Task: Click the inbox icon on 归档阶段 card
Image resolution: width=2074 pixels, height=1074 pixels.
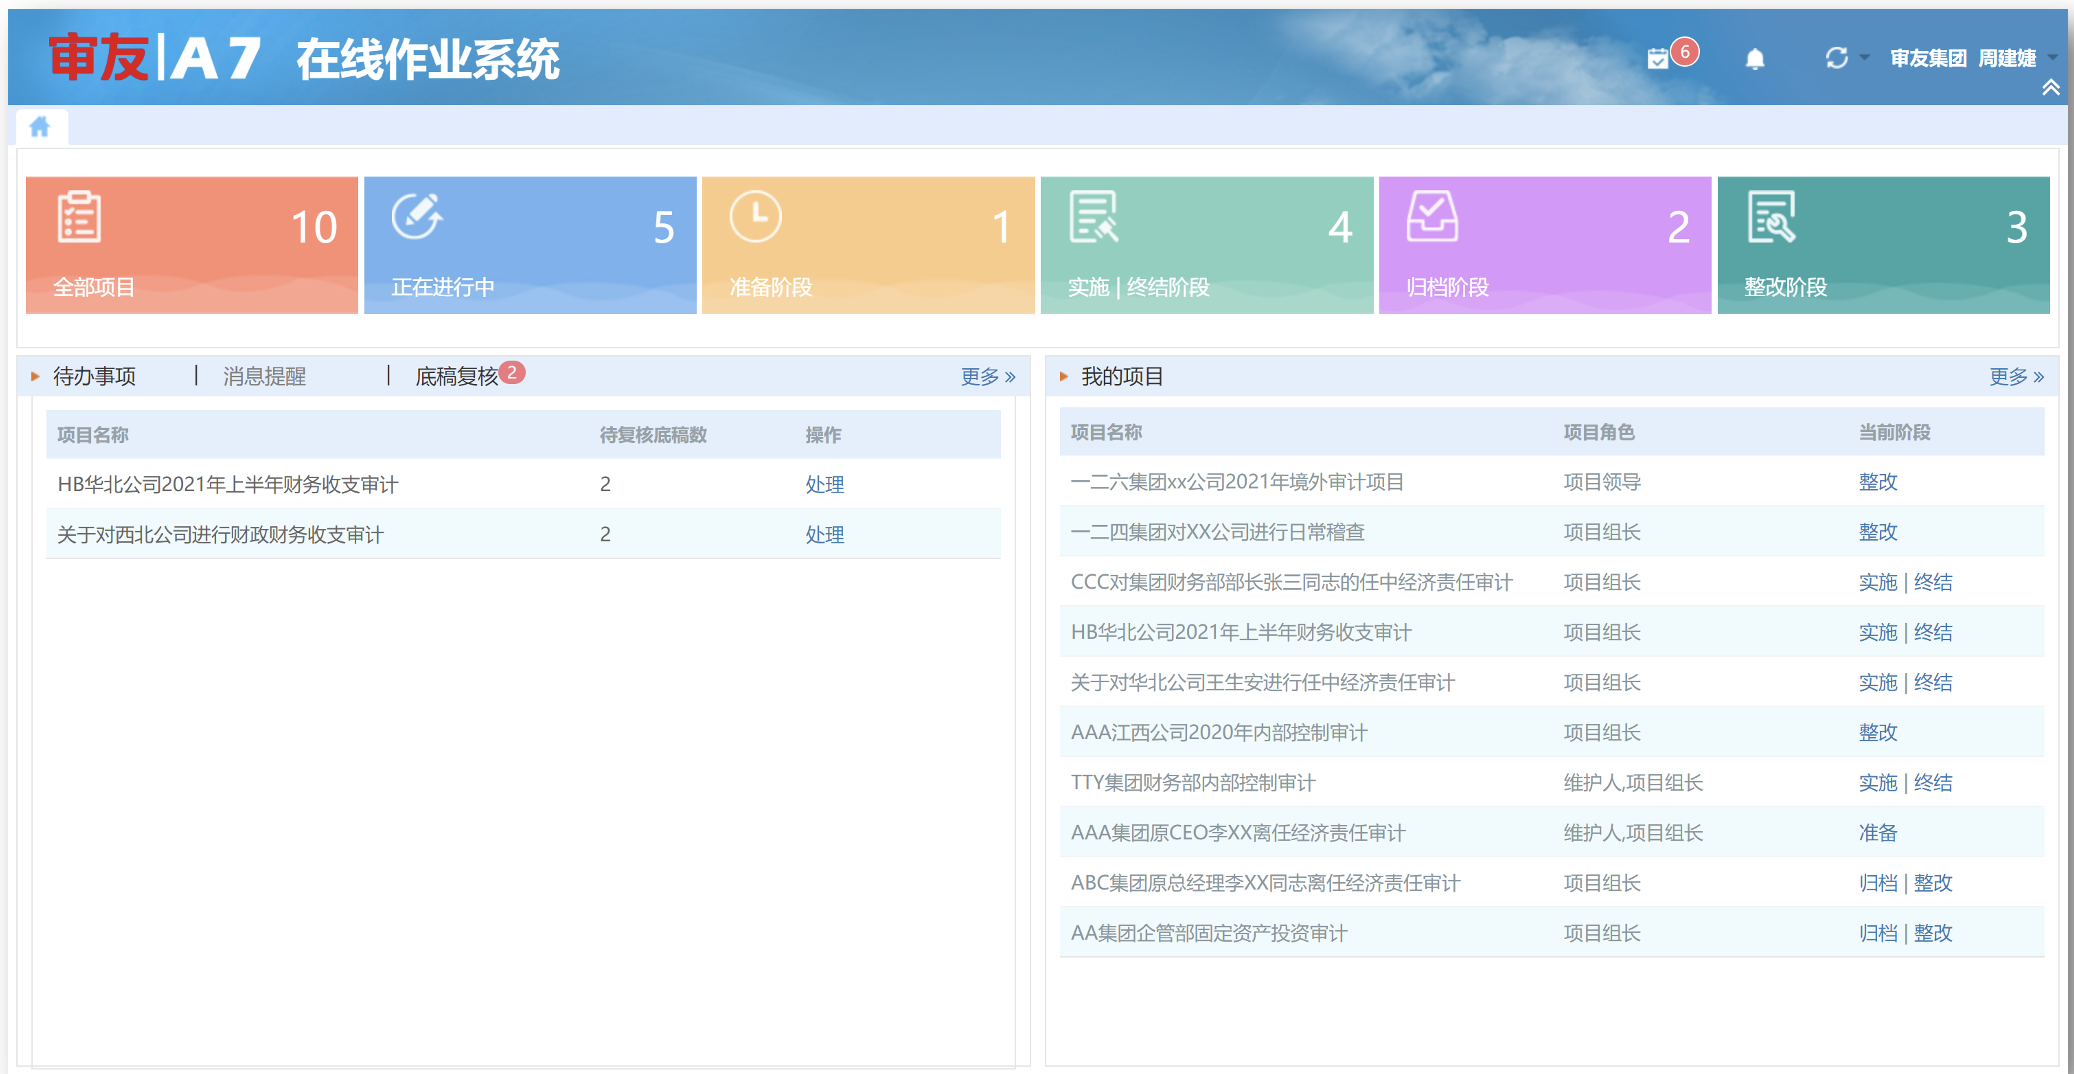Action: pyautogui.click(x=1432, y=217)
